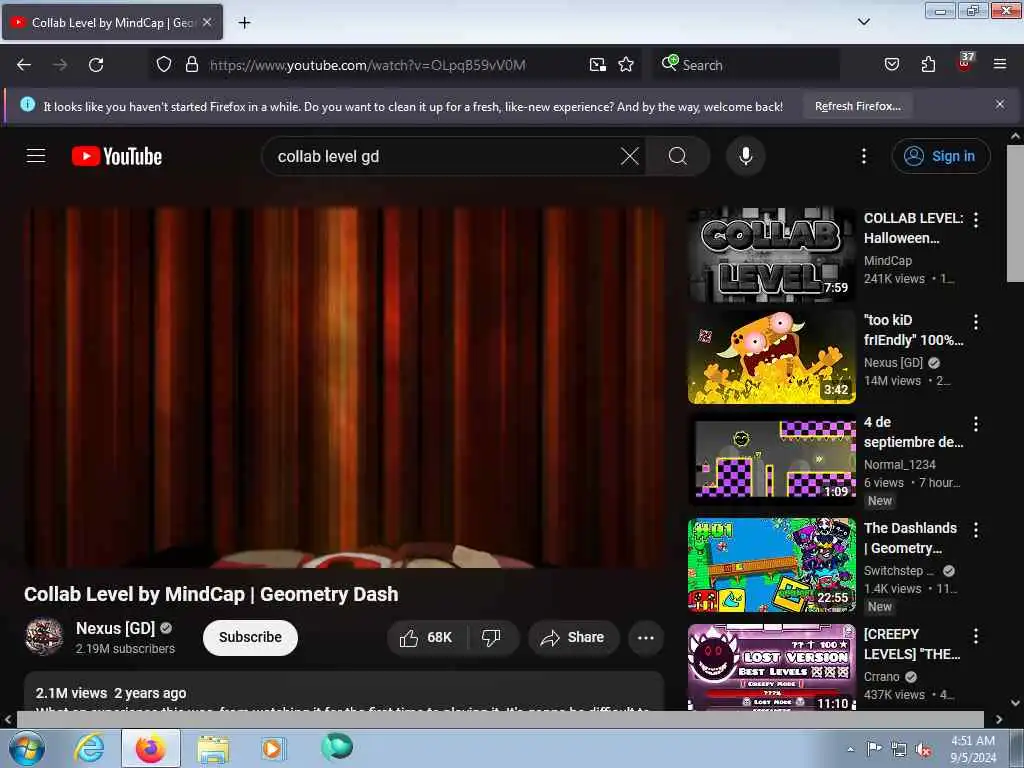Clear the YouTube search query with the X icon

[630, 156]
